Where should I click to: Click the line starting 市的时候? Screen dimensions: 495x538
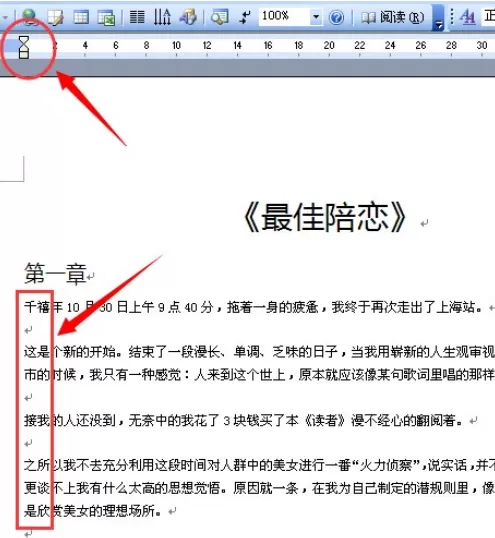[259, 375]
